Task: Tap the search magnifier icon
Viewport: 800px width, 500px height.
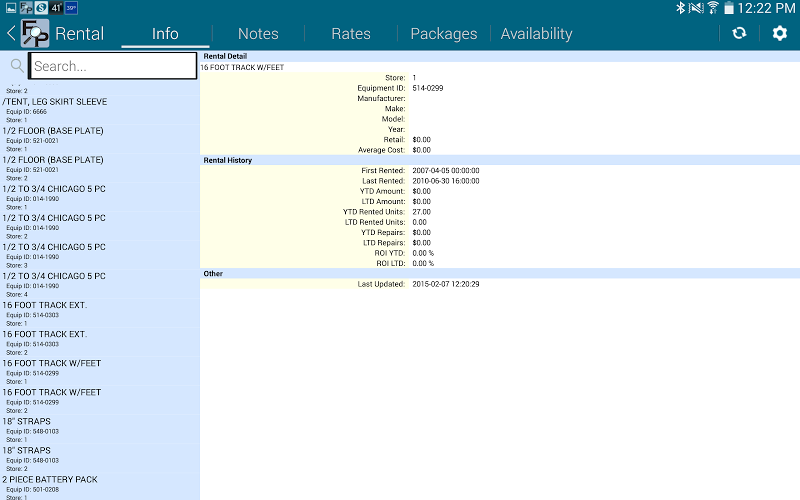Action: point(17,65)
